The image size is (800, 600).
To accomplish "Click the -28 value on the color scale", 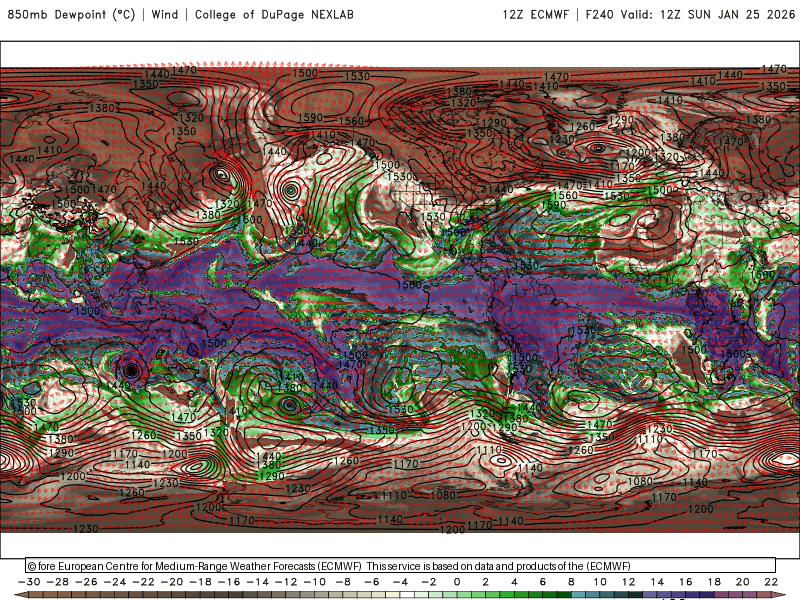I will (x=58, y=582).
